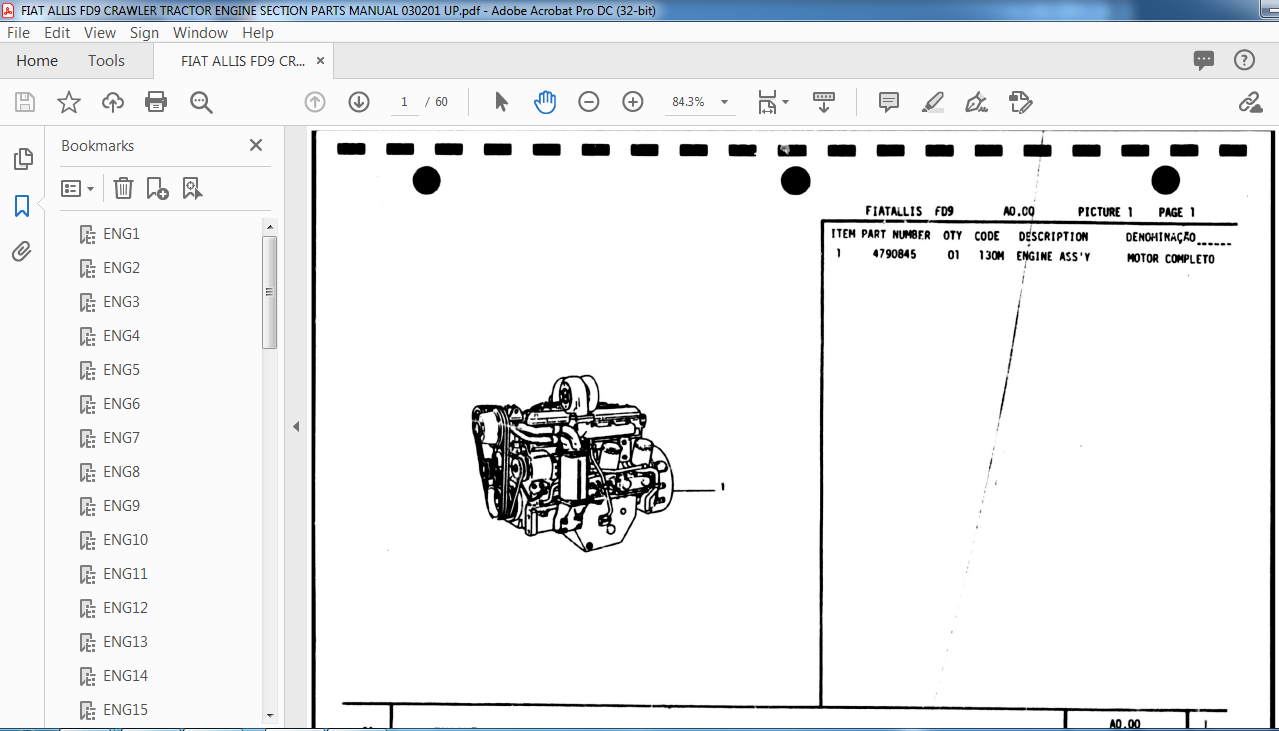Switch to Tools tab

point(106,61)
